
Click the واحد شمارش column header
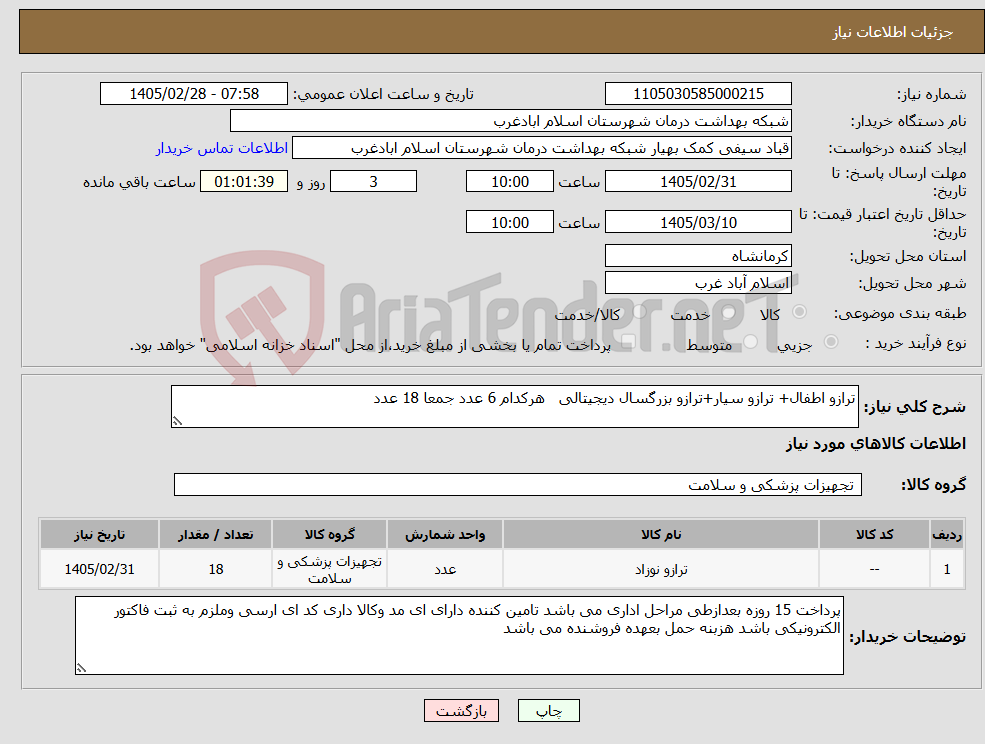click(x=445, y=535)
